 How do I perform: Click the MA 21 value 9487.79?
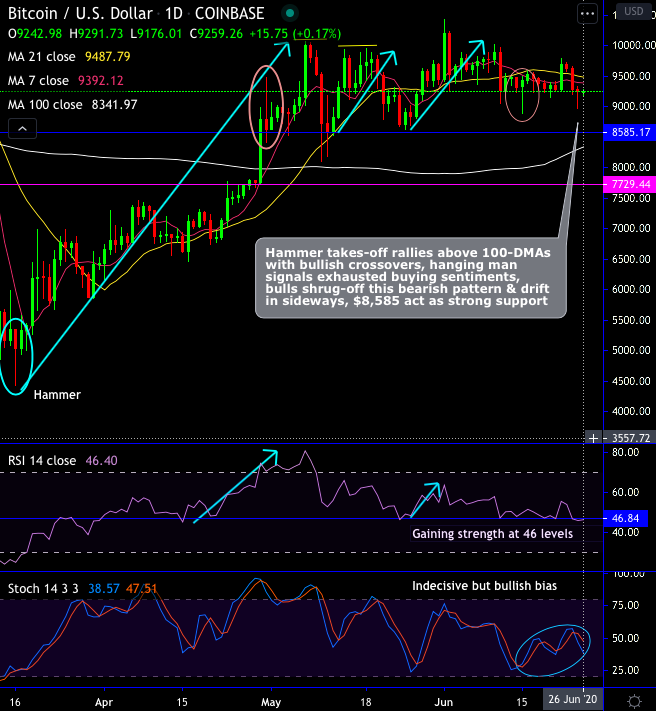tap(108, 57)
